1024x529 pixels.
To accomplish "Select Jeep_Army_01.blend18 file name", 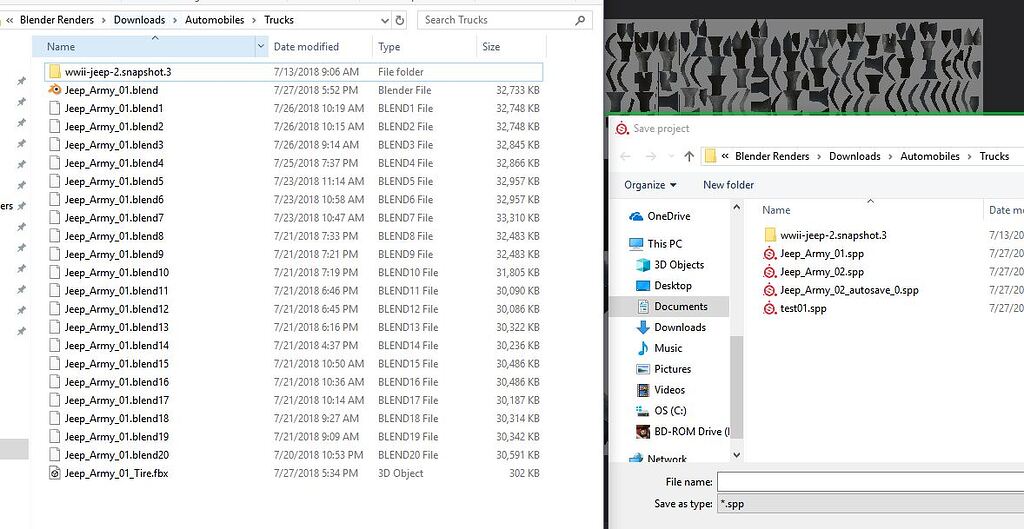I will point(117,419).
